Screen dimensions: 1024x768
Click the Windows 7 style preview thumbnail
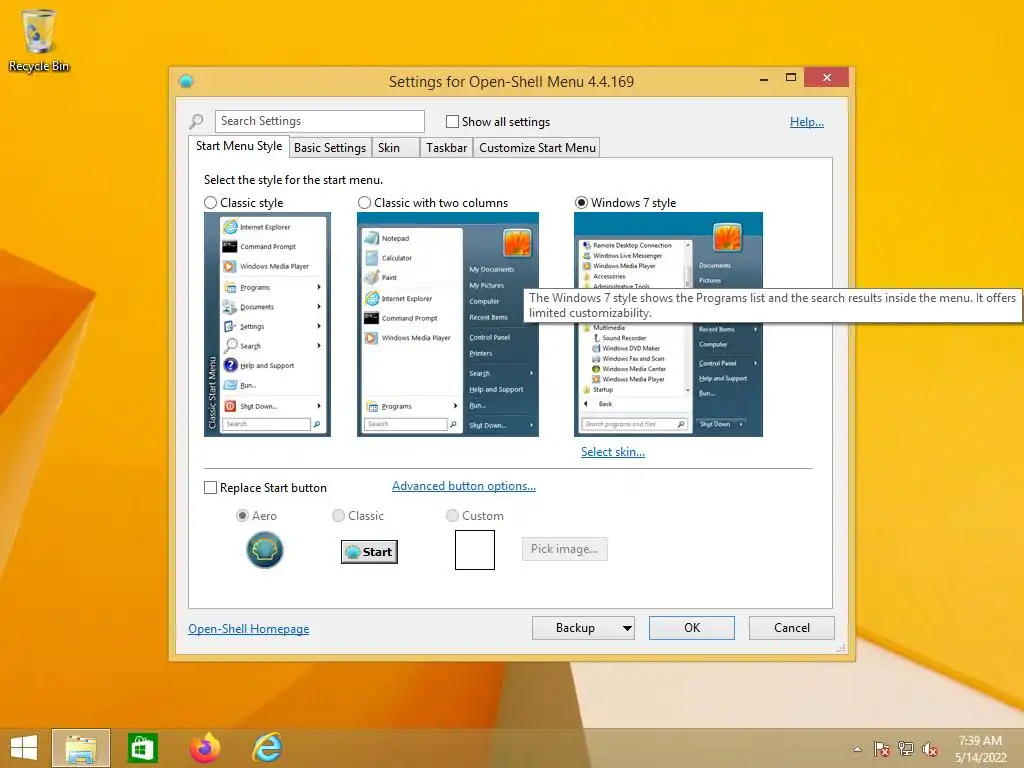668,325
